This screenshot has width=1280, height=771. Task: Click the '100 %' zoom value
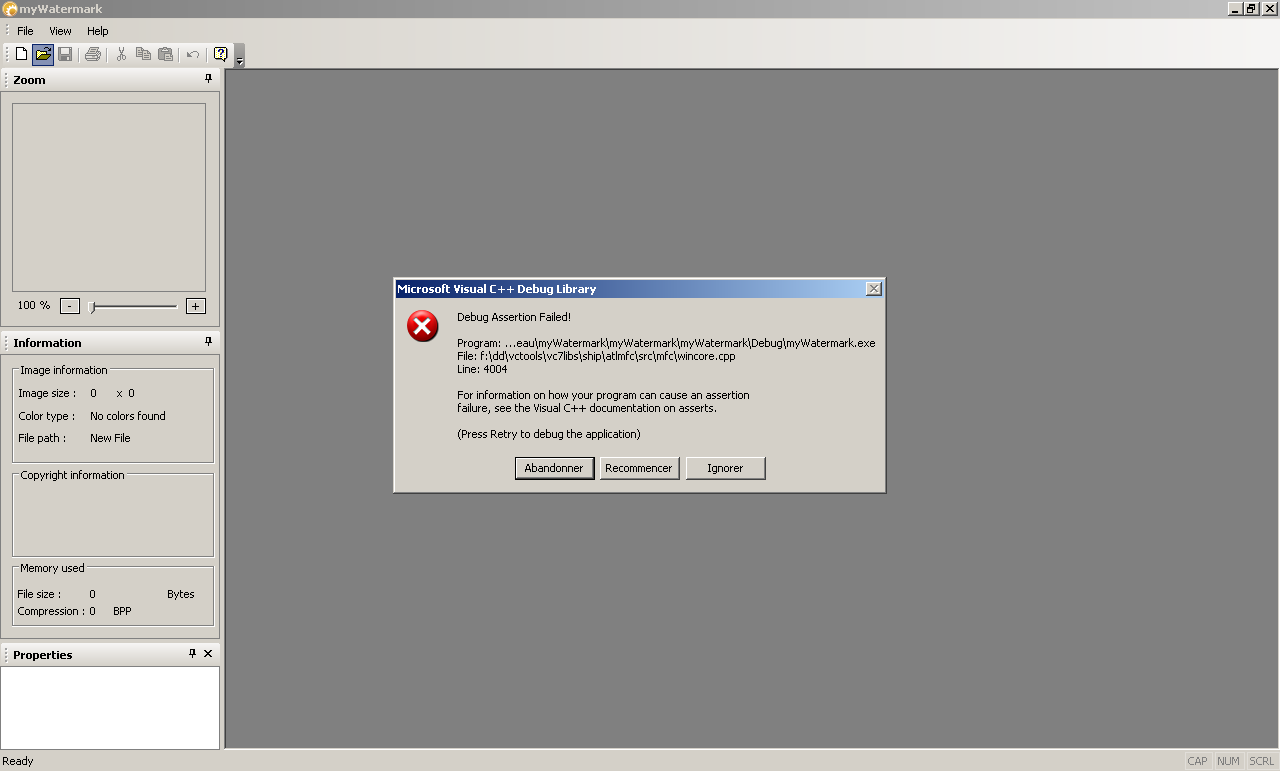pos(34,305)
